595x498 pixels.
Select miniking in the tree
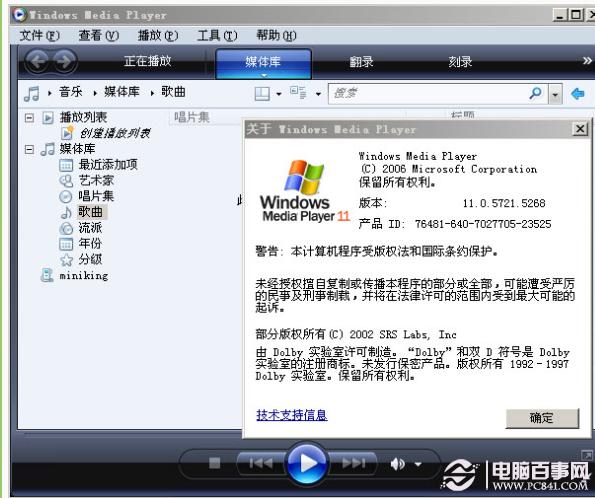84,276
